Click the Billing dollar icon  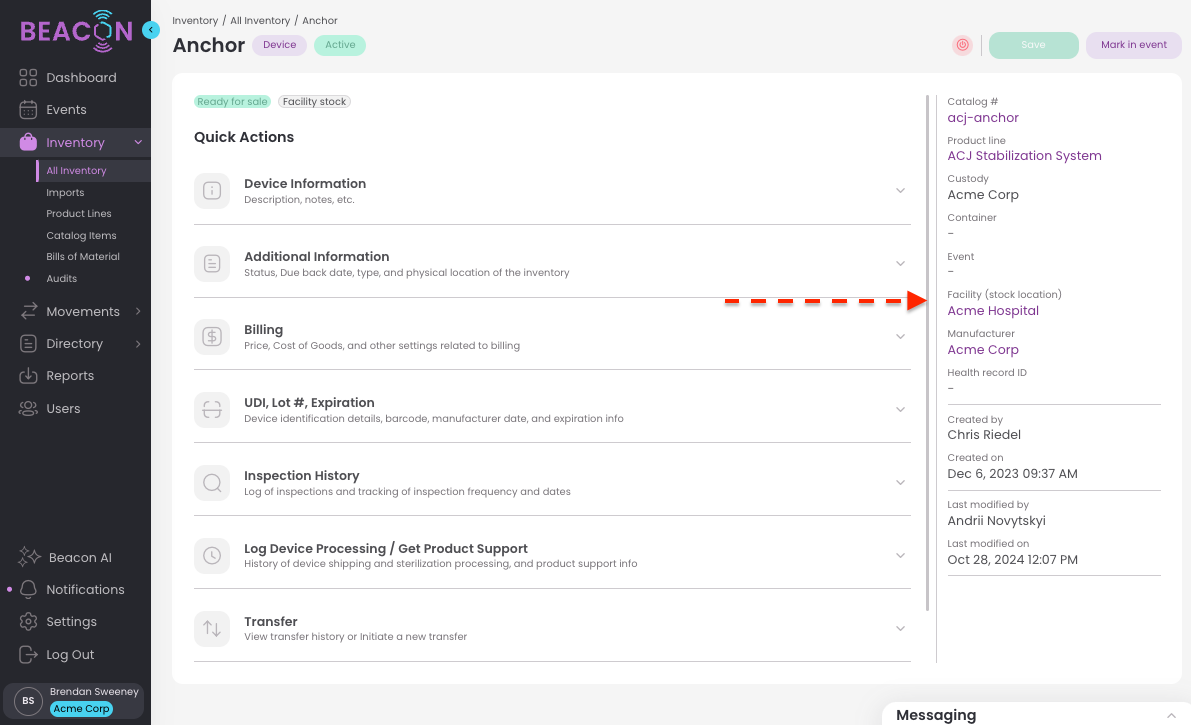(x=212, y=337)
